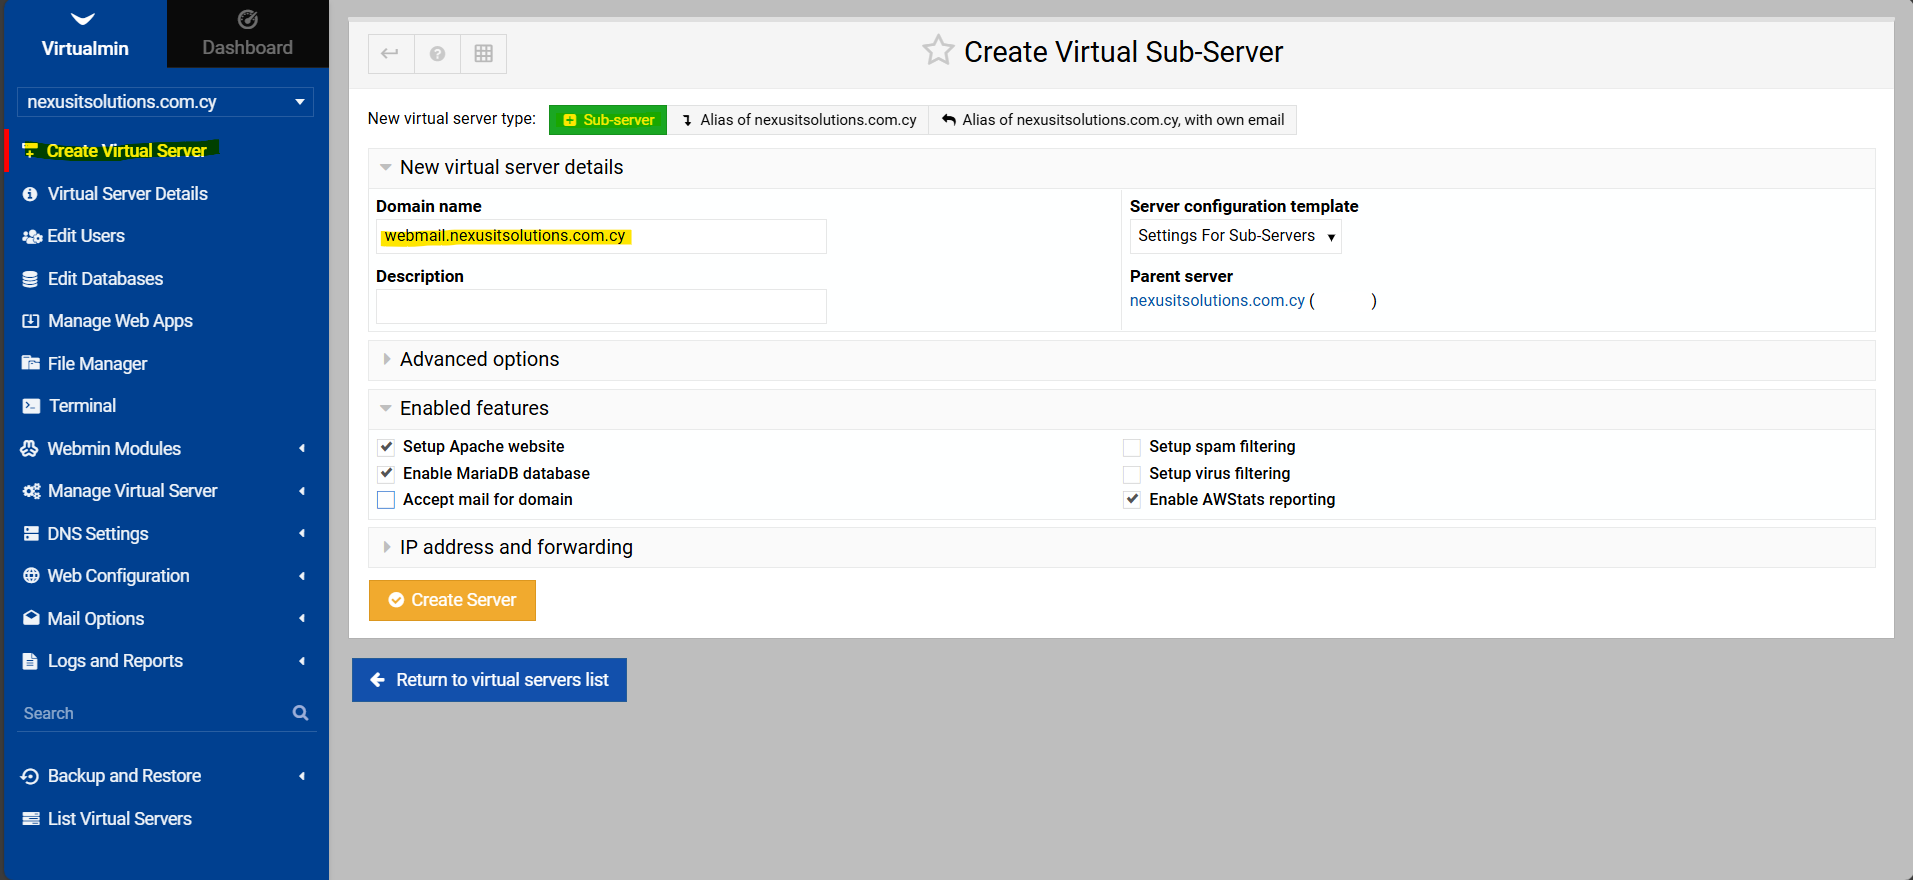
Task: Click the Description input field
Action: point(601,307)
